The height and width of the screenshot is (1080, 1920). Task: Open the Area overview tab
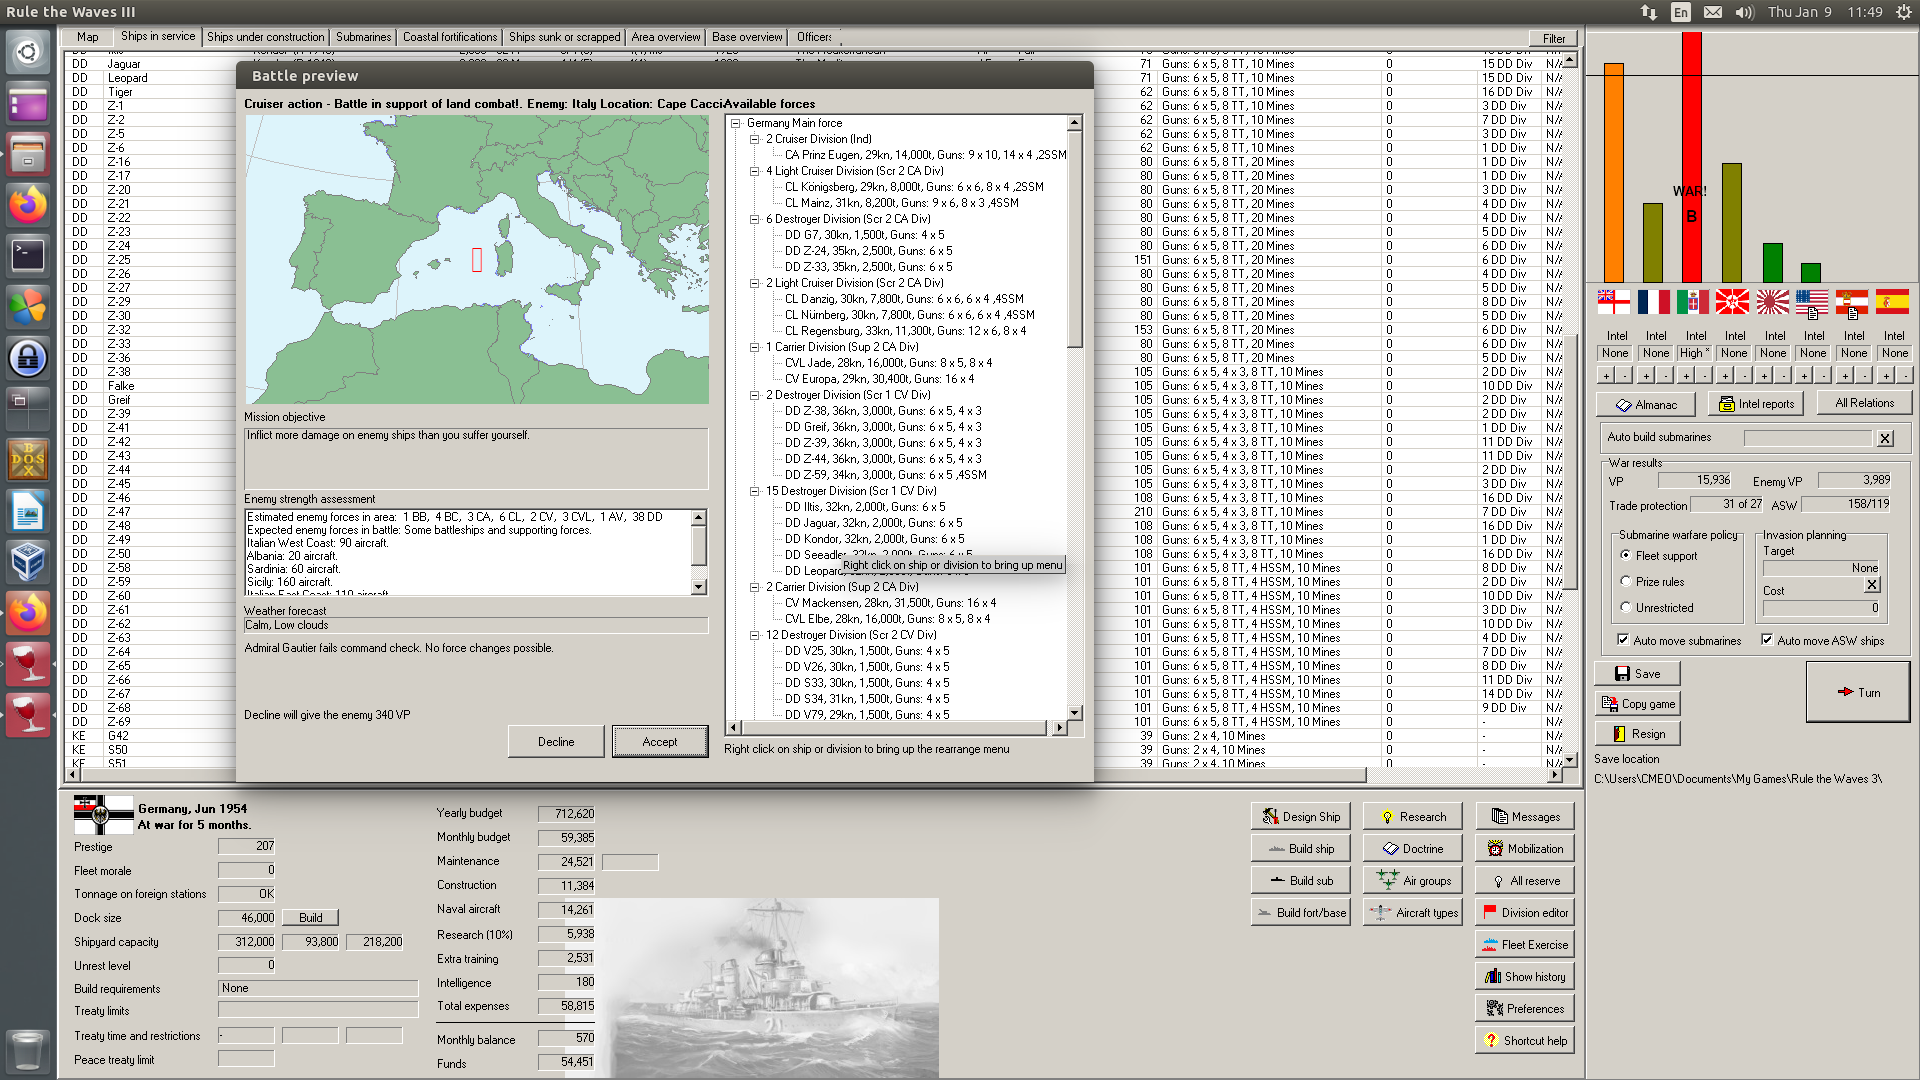pyautogui.click(x=666, y=37)
